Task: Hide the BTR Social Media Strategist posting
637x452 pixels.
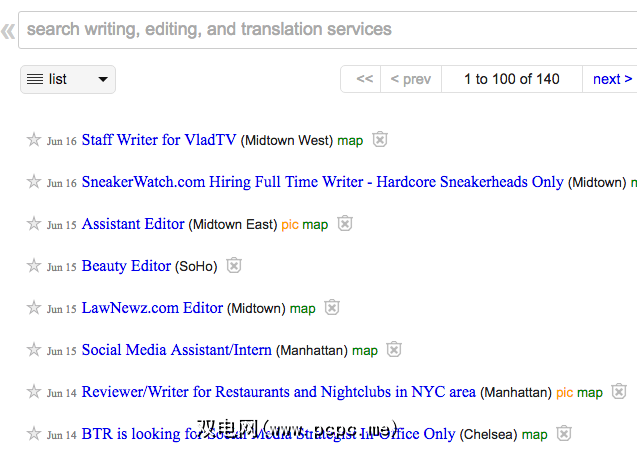Action: [564, 434]
